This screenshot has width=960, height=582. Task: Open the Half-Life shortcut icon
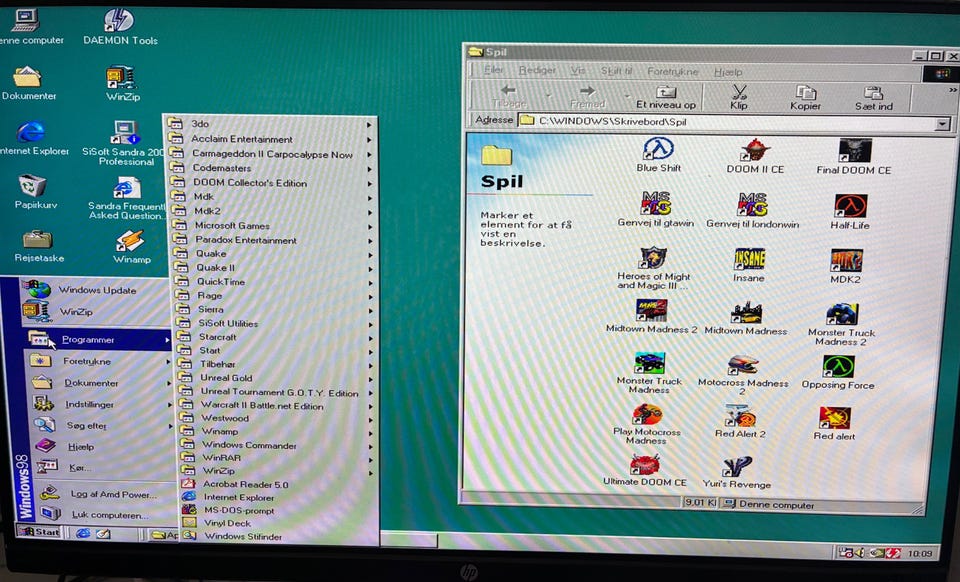coord(850,212)
